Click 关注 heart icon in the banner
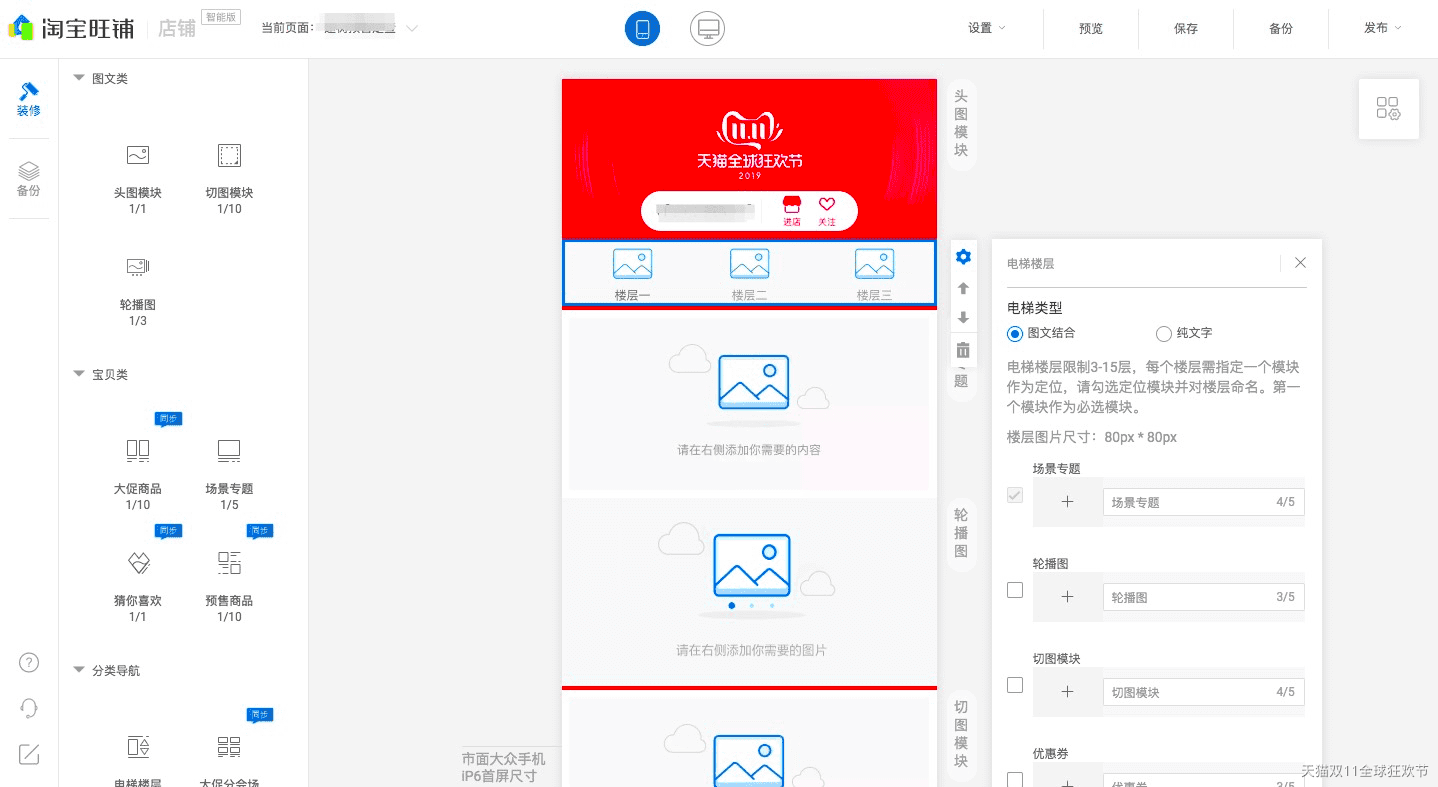Viewport: 1438px width, 787px height. [x=827, y=210]
